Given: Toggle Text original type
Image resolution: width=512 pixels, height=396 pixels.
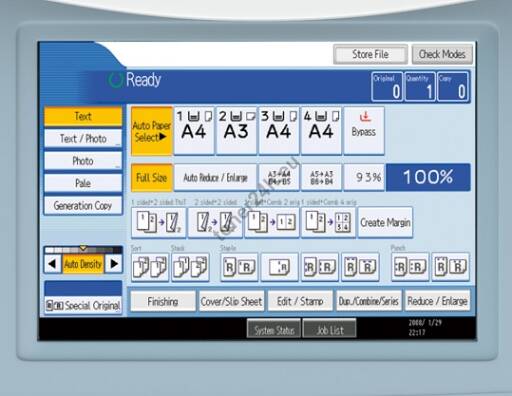Looking at the screenshot, I should (83, 116).
